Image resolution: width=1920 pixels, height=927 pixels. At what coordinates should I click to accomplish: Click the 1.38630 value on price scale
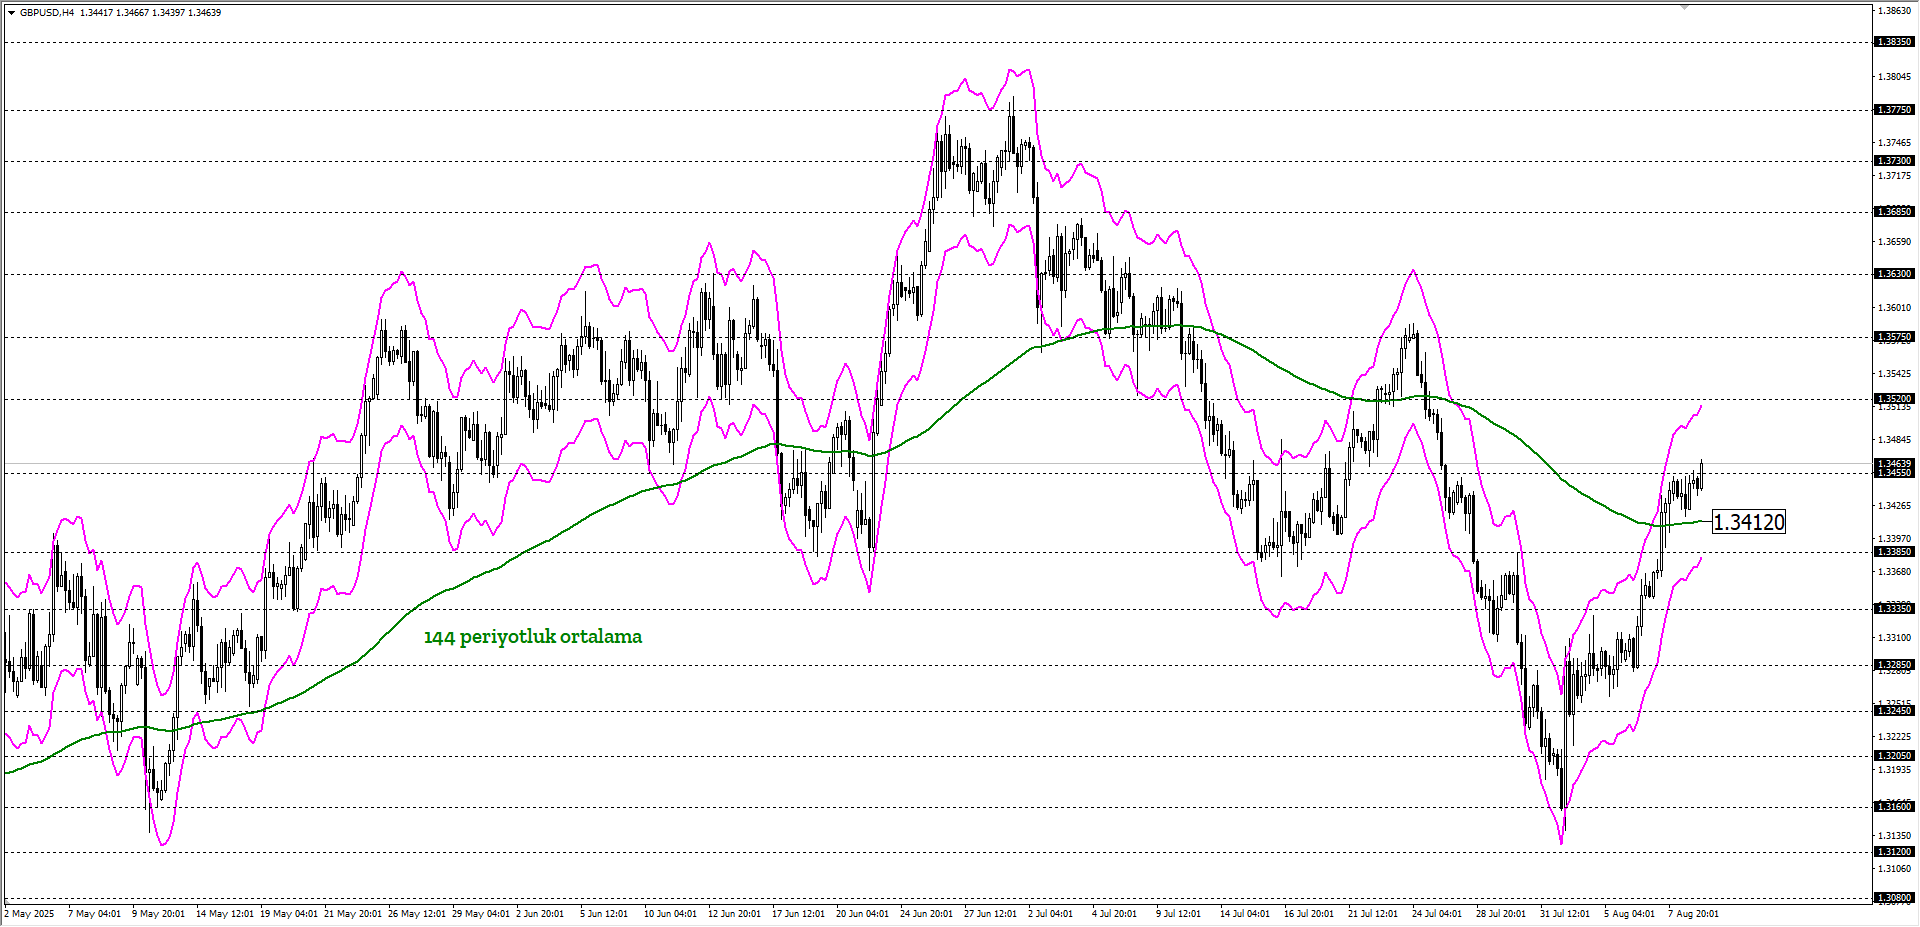point(1895,11)
